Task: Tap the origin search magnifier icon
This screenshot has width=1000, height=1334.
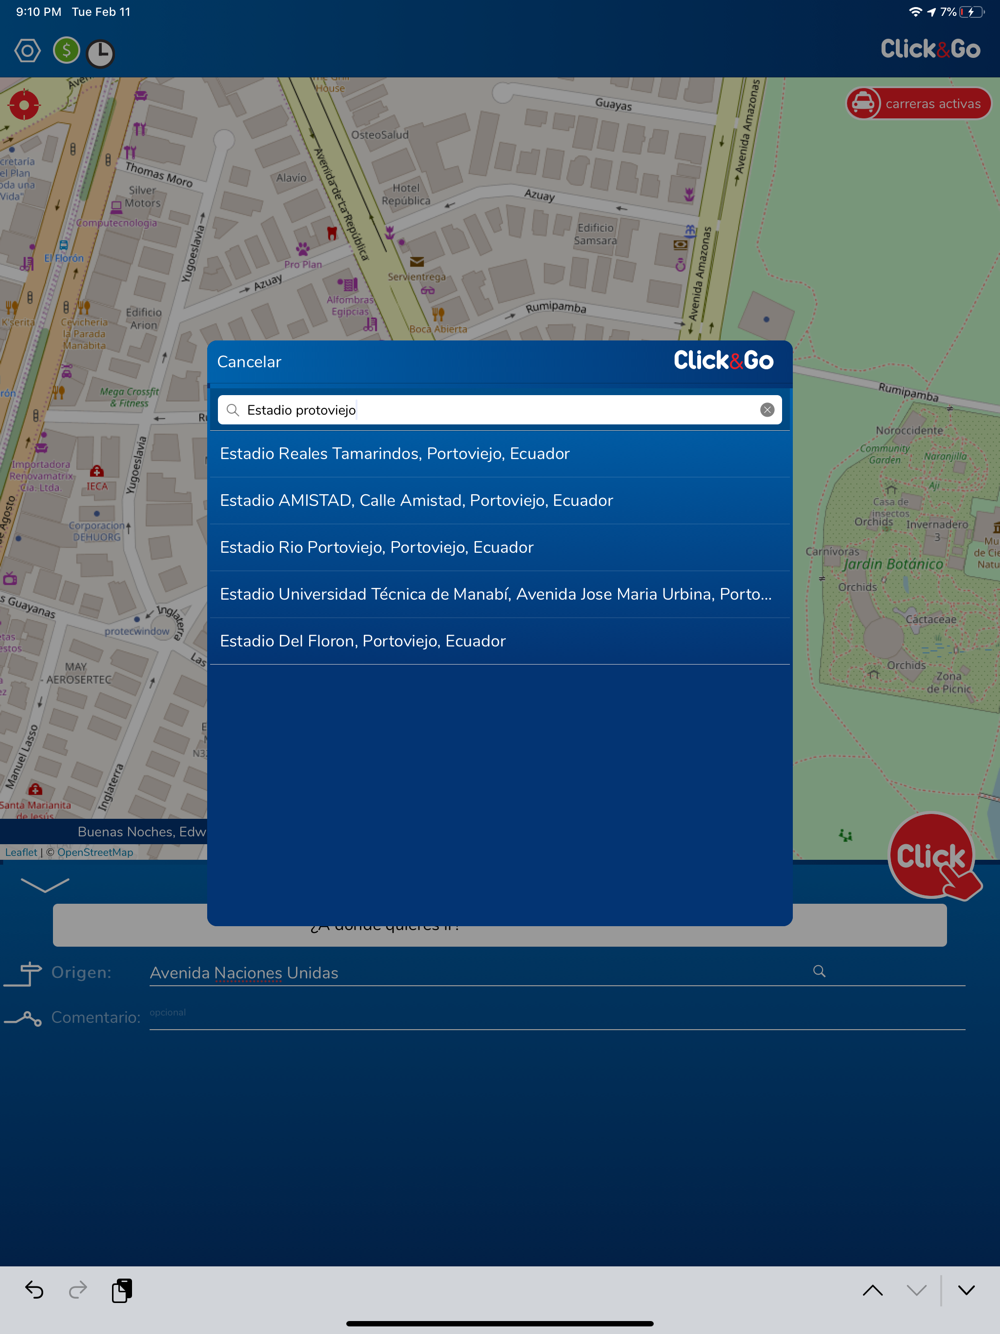Action: coord(819,971)
